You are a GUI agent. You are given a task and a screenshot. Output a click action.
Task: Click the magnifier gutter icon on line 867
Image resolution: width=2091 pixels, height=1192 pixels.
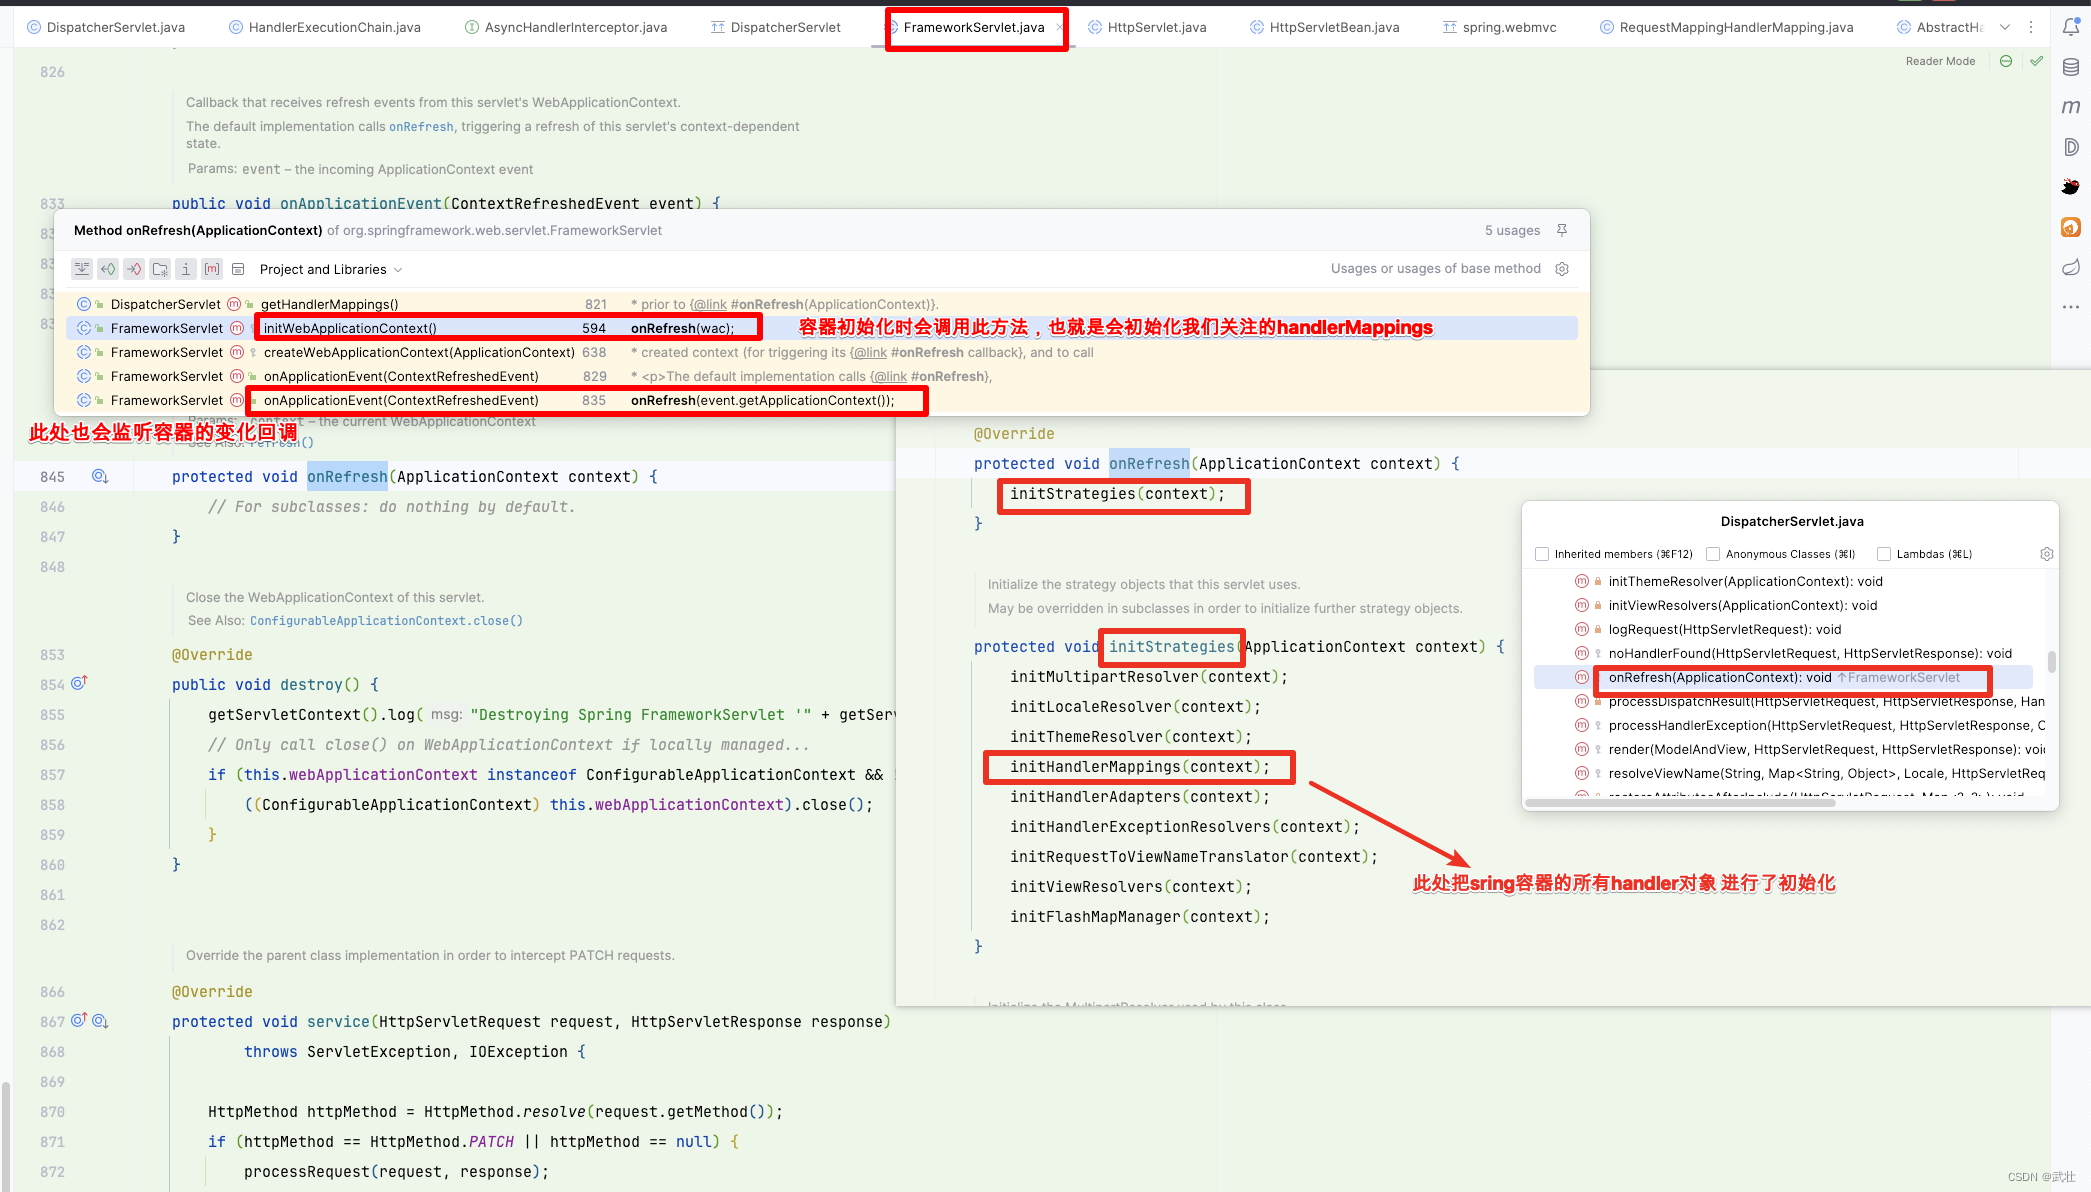[101, 1021]
